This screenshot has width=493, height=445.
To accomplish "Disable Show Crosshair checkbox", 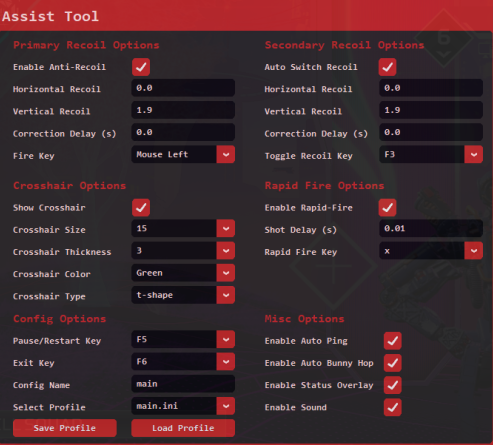I will pyautogui.click(x=141, y=208).
